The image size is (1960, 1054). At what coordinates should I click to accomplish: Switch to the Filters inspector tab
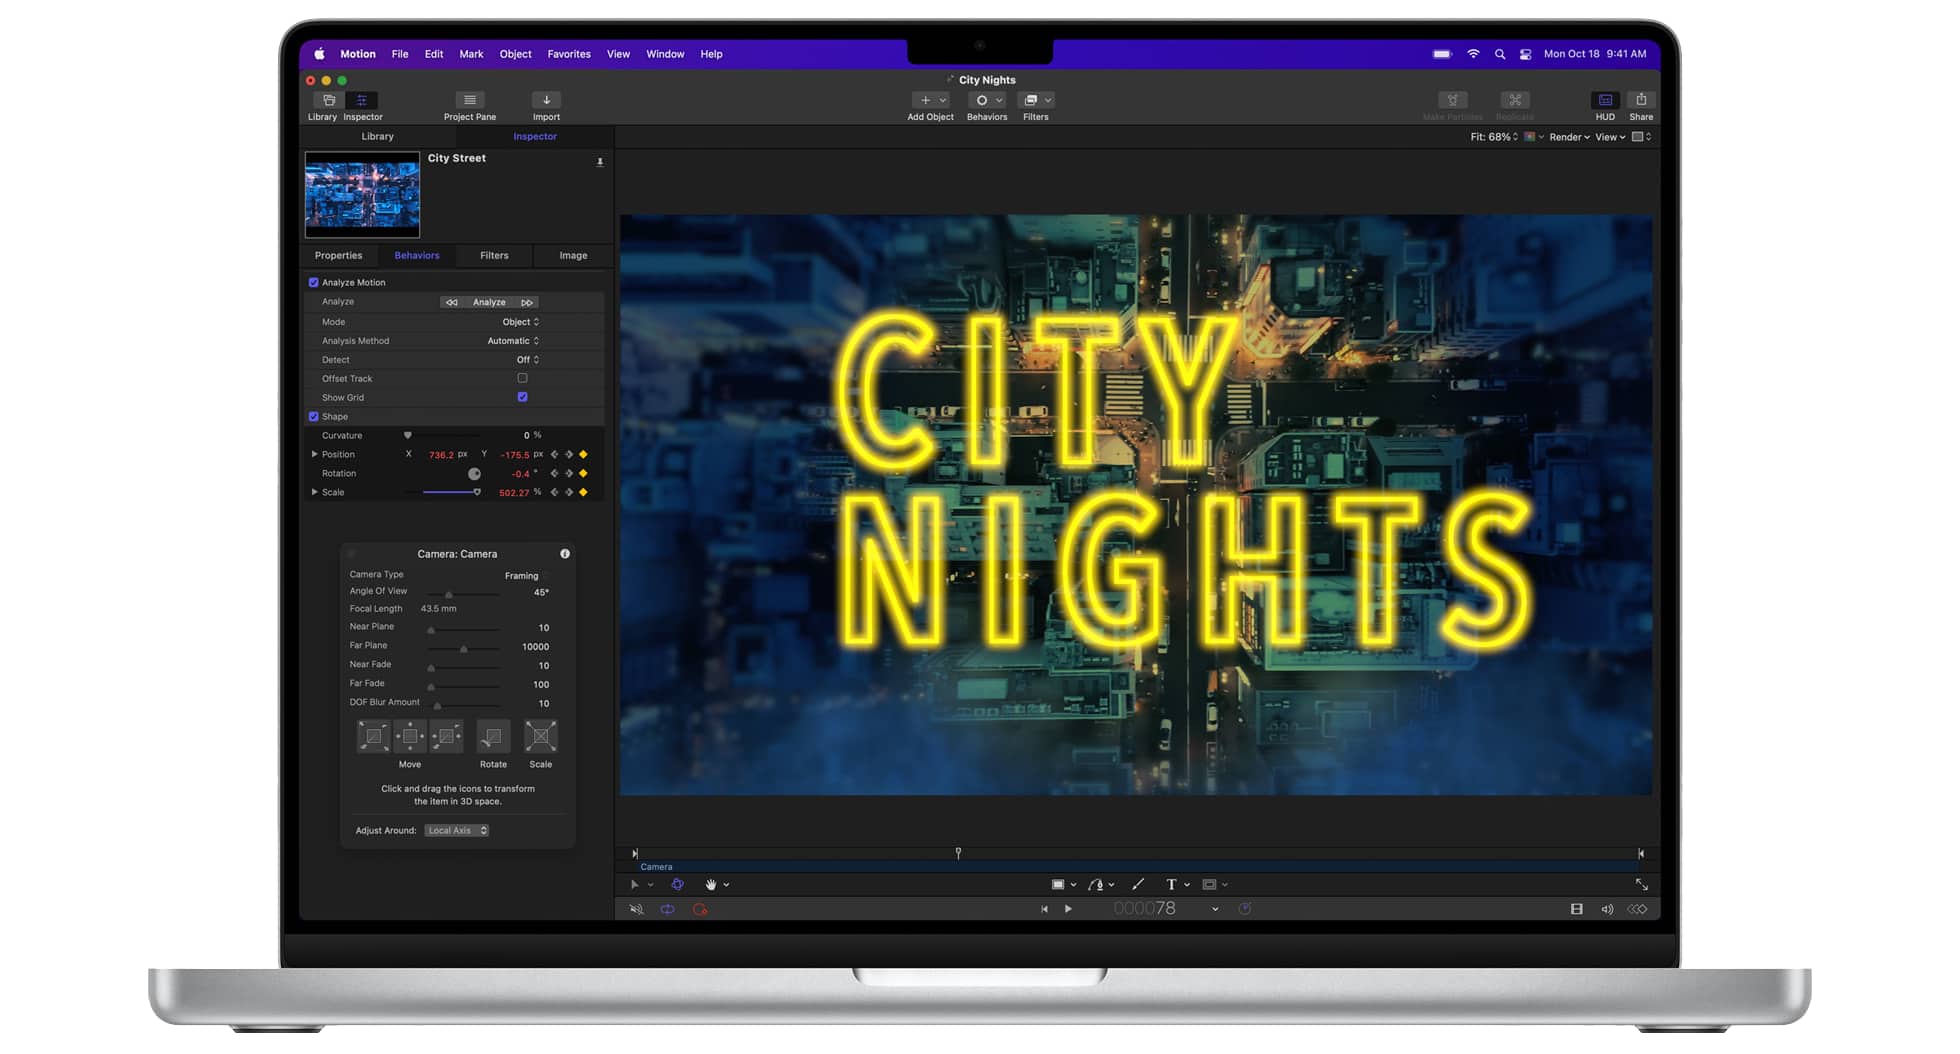(x=494, y=256)
